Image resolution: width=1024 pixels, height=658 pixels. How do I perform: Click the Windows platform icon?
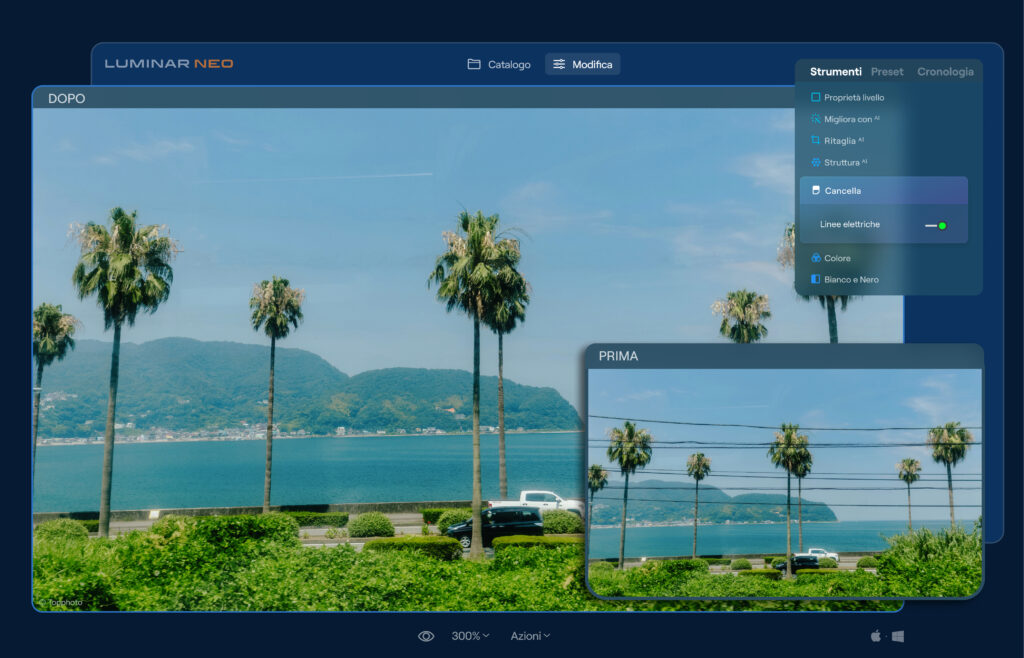898,636
